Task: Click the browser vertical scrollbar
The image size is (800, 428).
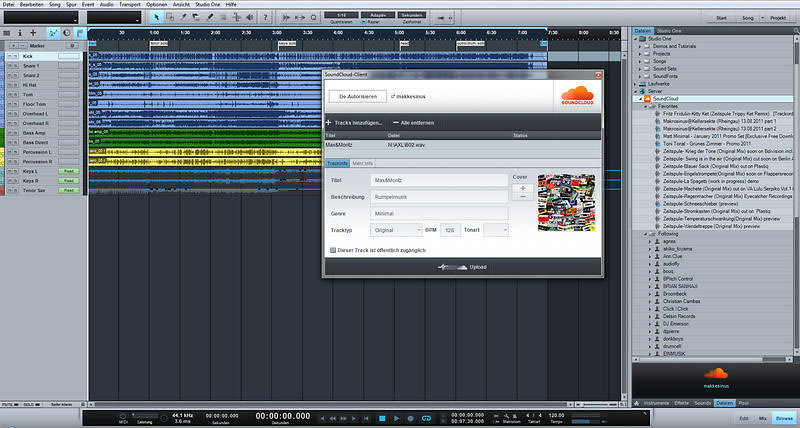Action: tap(796, 194)
